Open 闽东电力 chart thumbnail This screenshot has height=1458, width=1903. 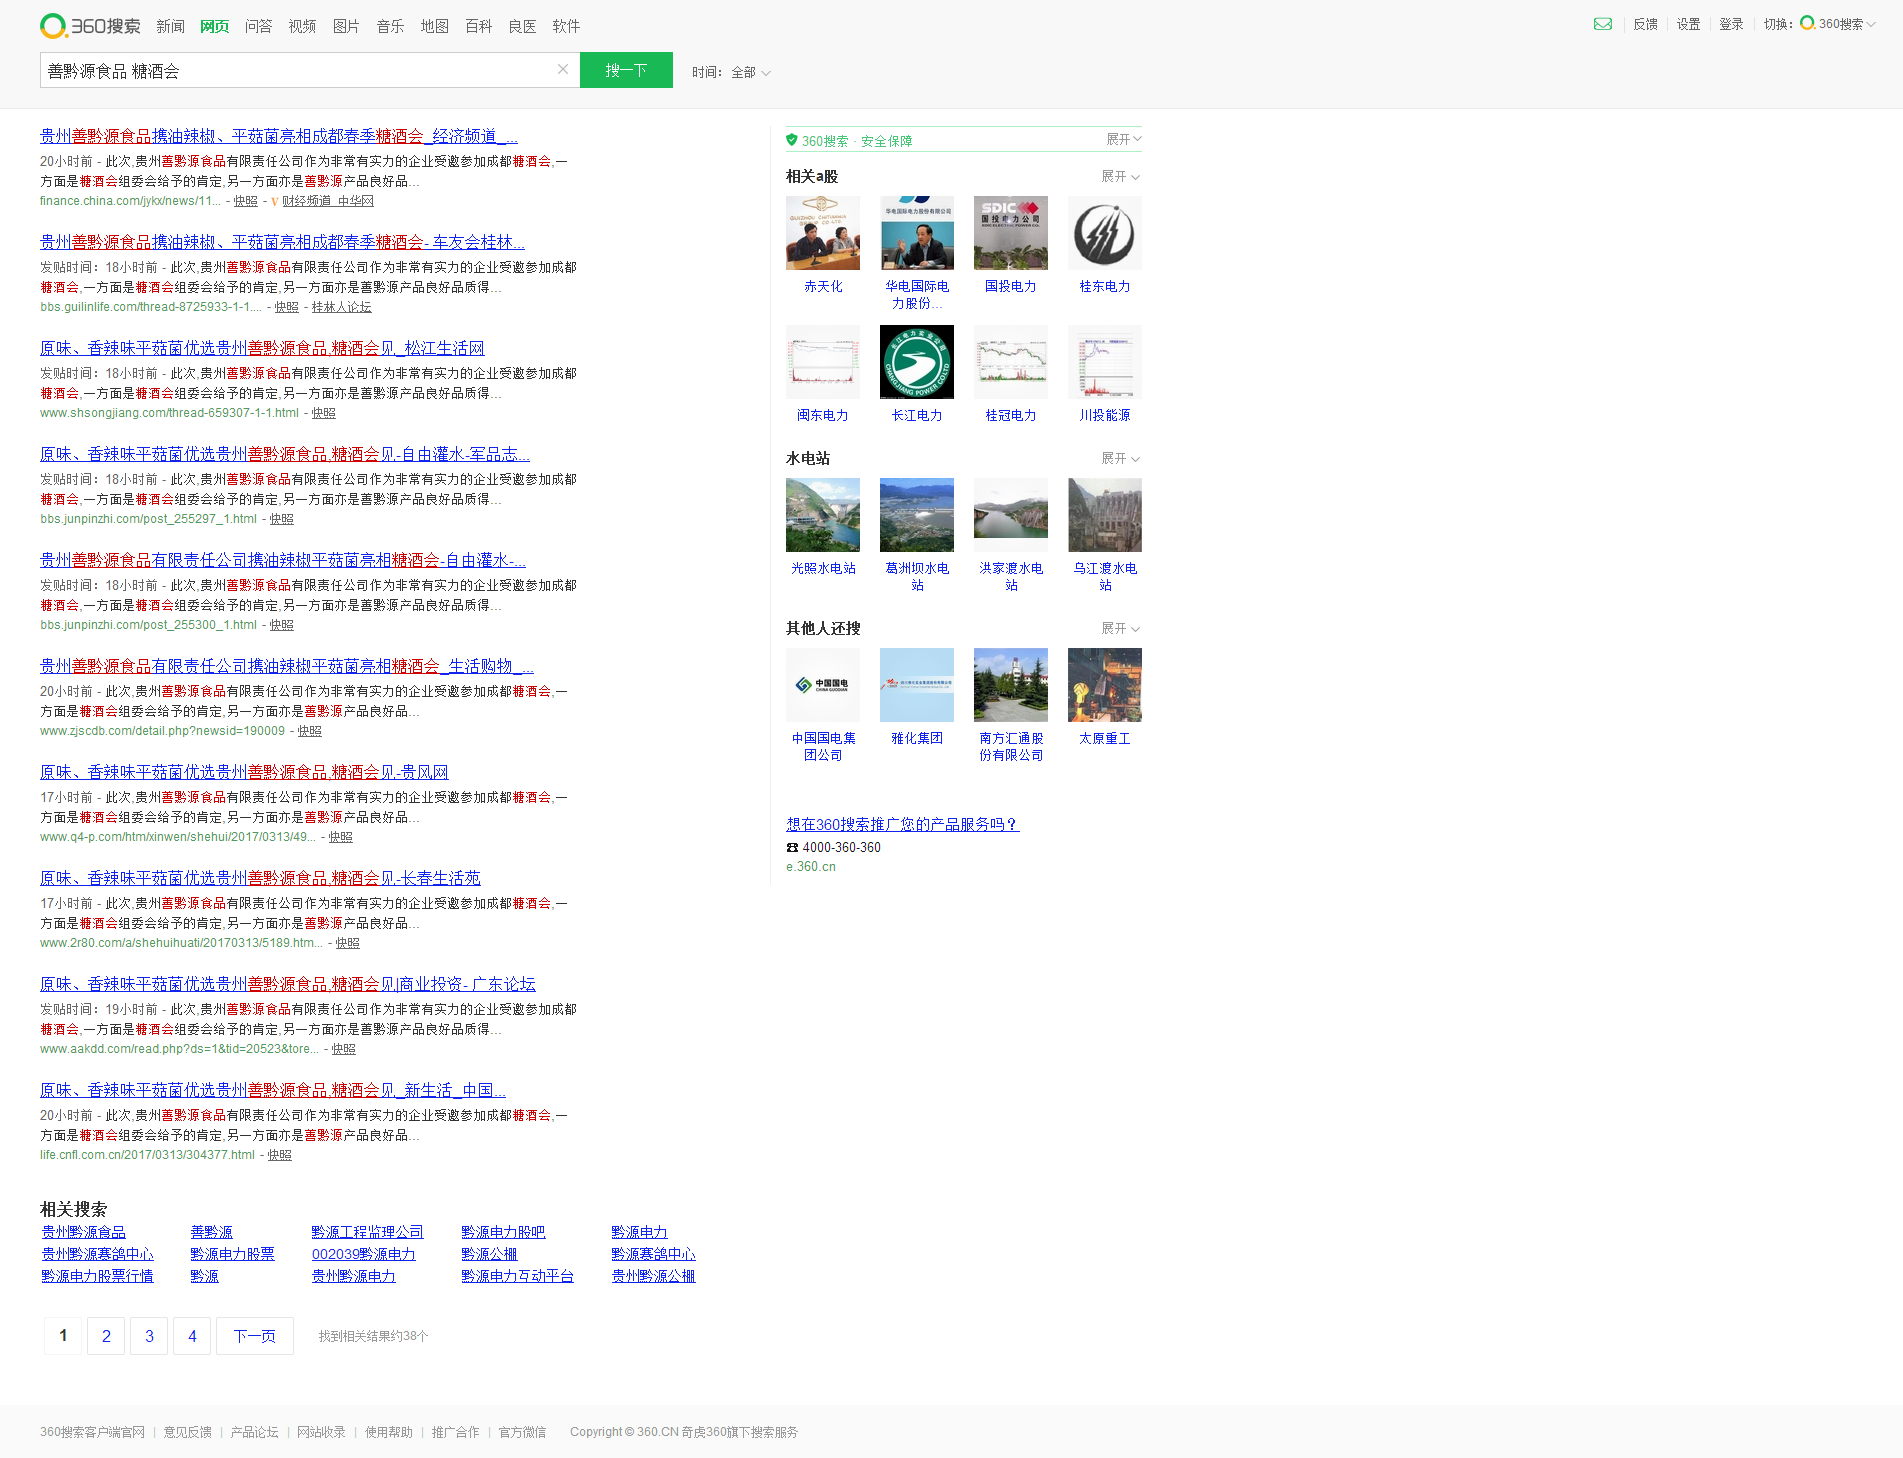(x=823, y=362)
